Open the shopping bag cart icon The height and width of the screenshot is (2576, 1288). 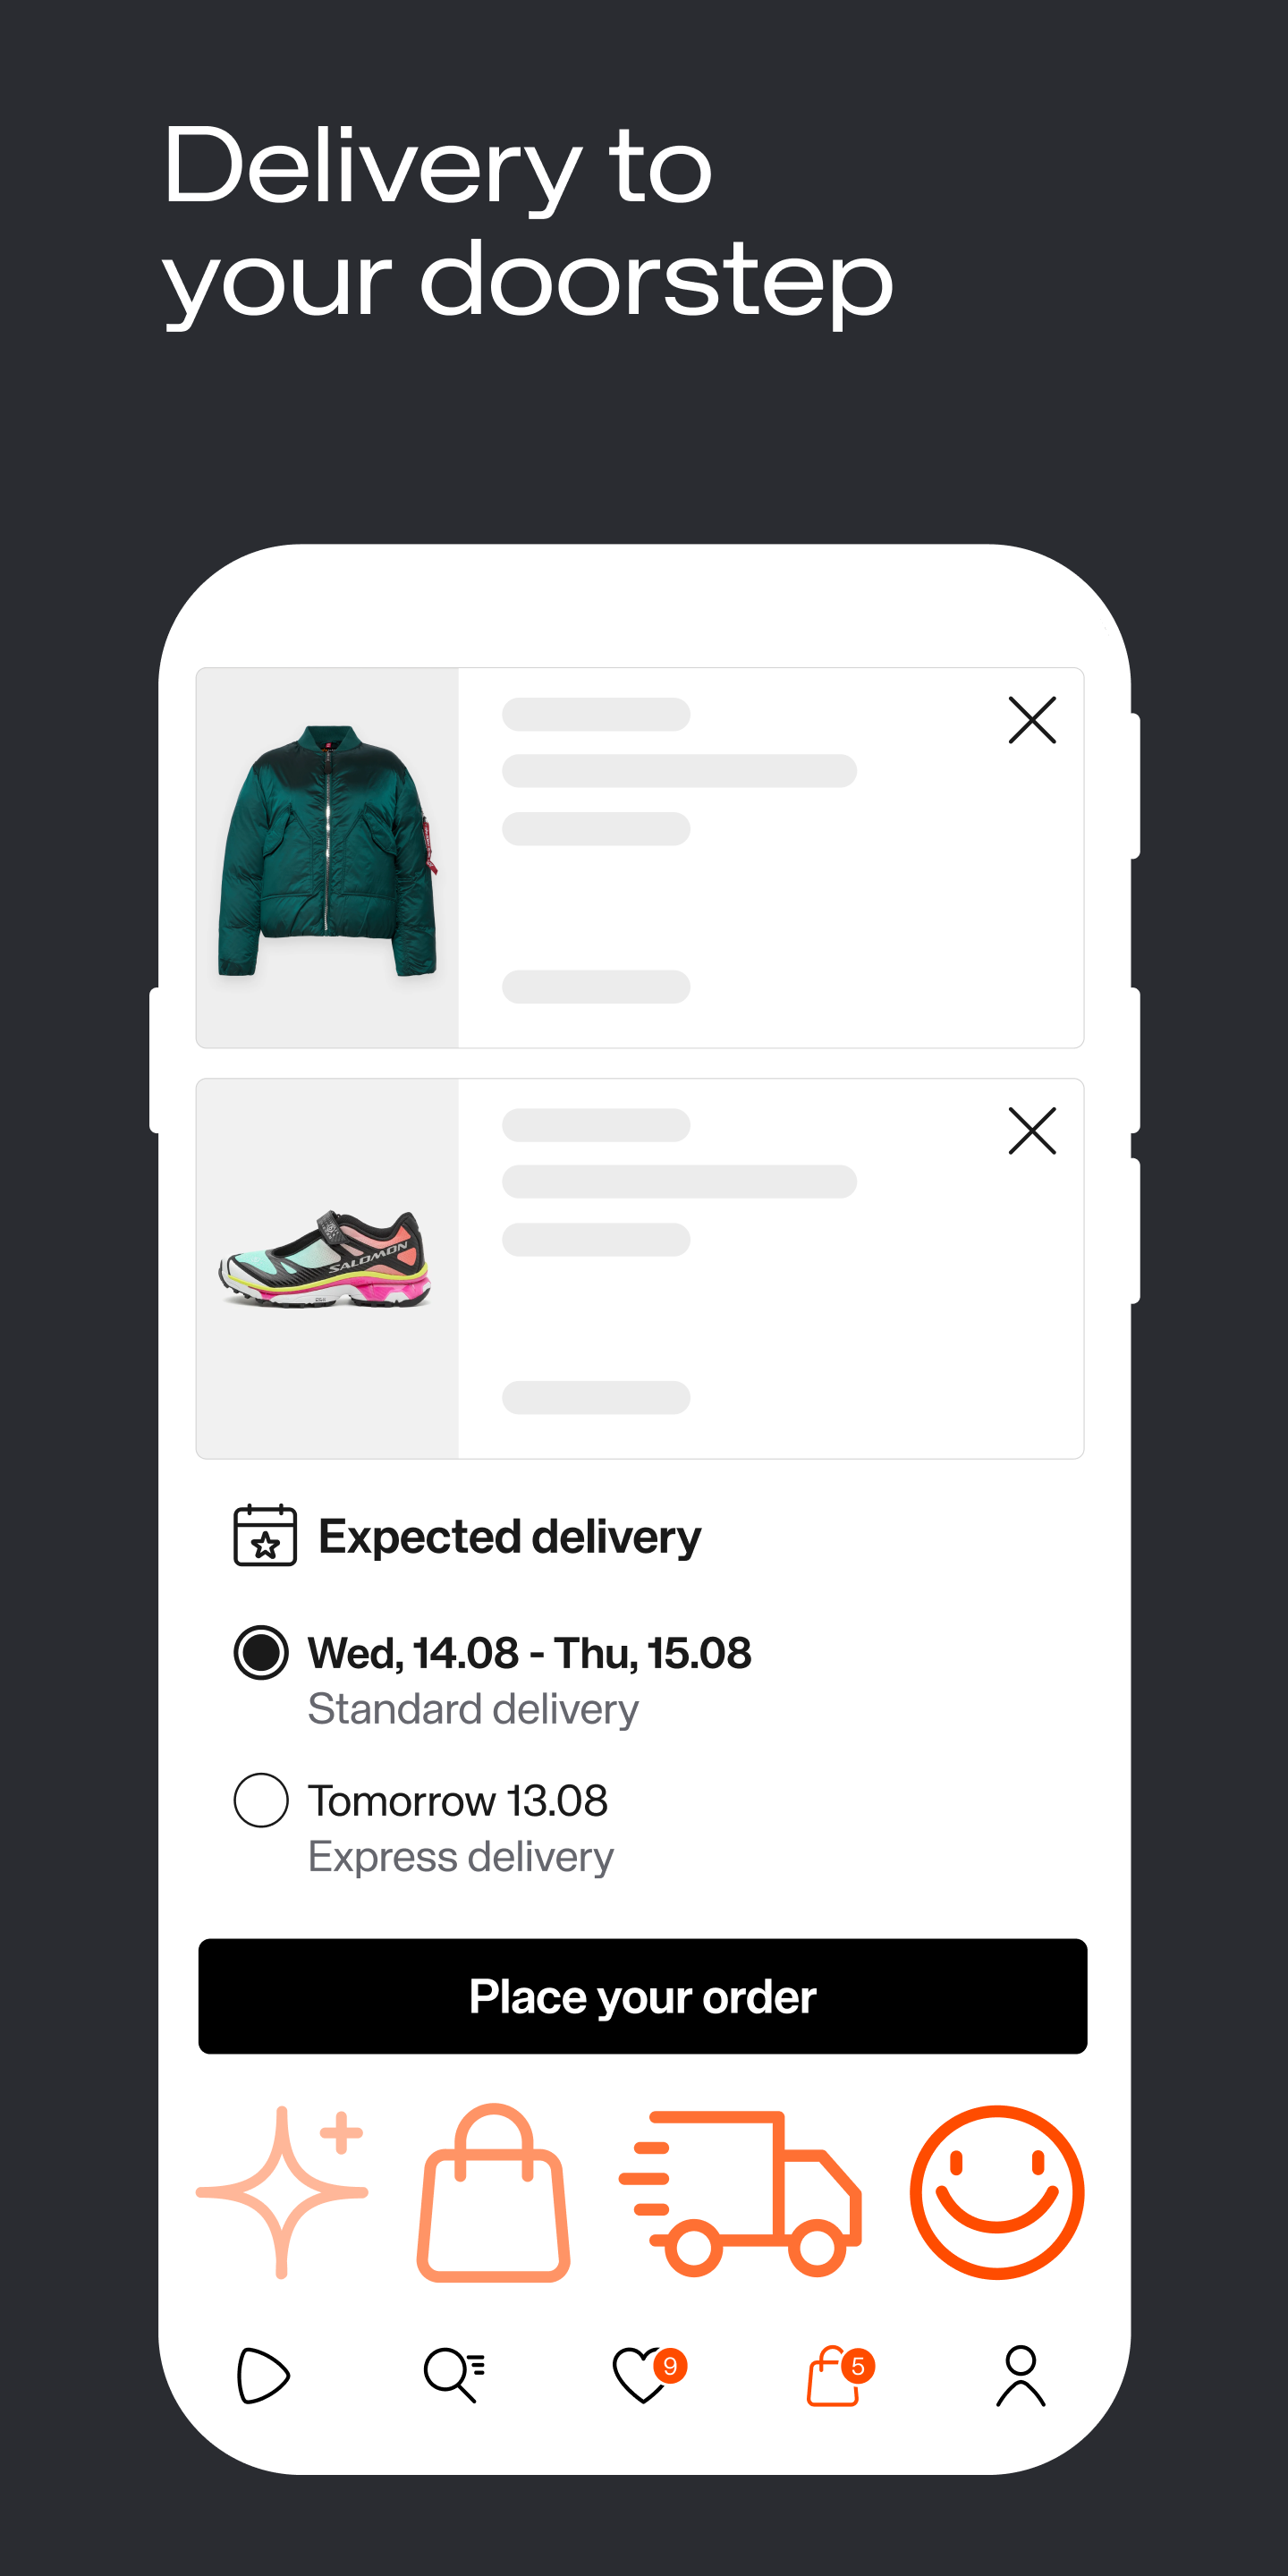click(834, 2376)
